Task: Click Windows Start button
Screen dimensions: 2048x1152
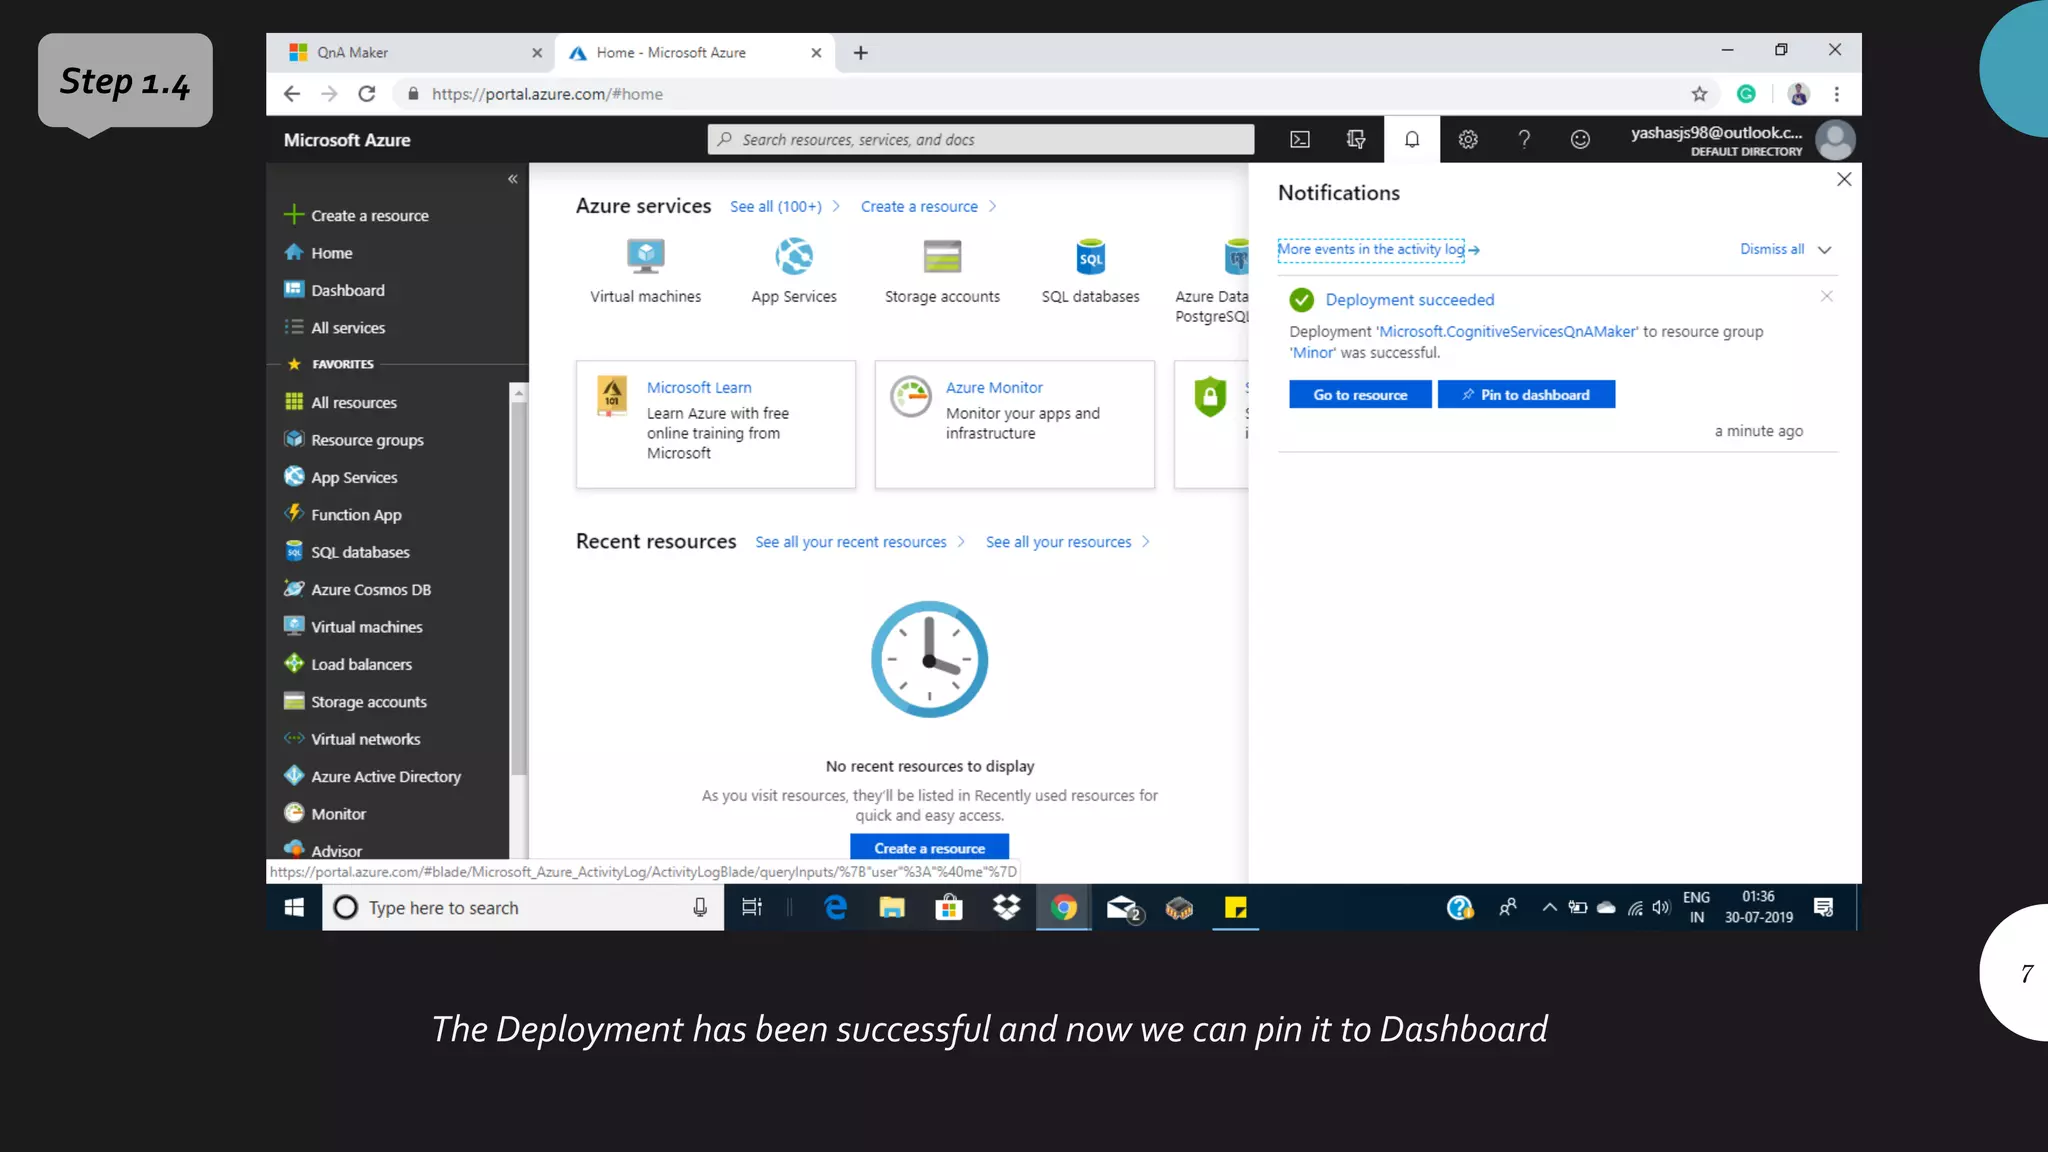Action: (294, 908)
